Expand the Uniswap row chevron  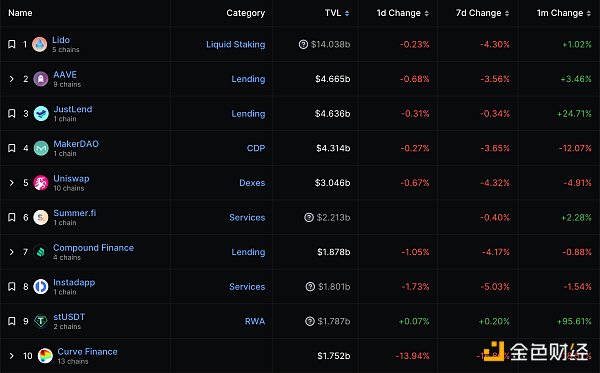click(x=11, y=183)
